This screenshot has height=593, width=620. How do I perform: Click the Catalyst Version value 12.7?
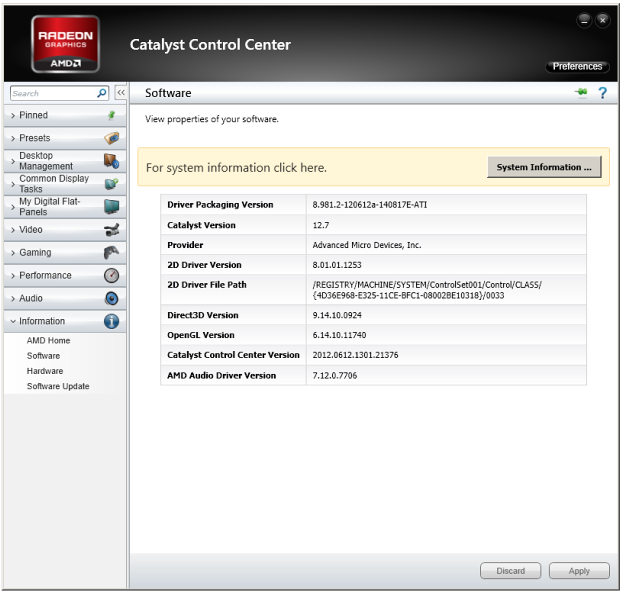click(321, 225)
